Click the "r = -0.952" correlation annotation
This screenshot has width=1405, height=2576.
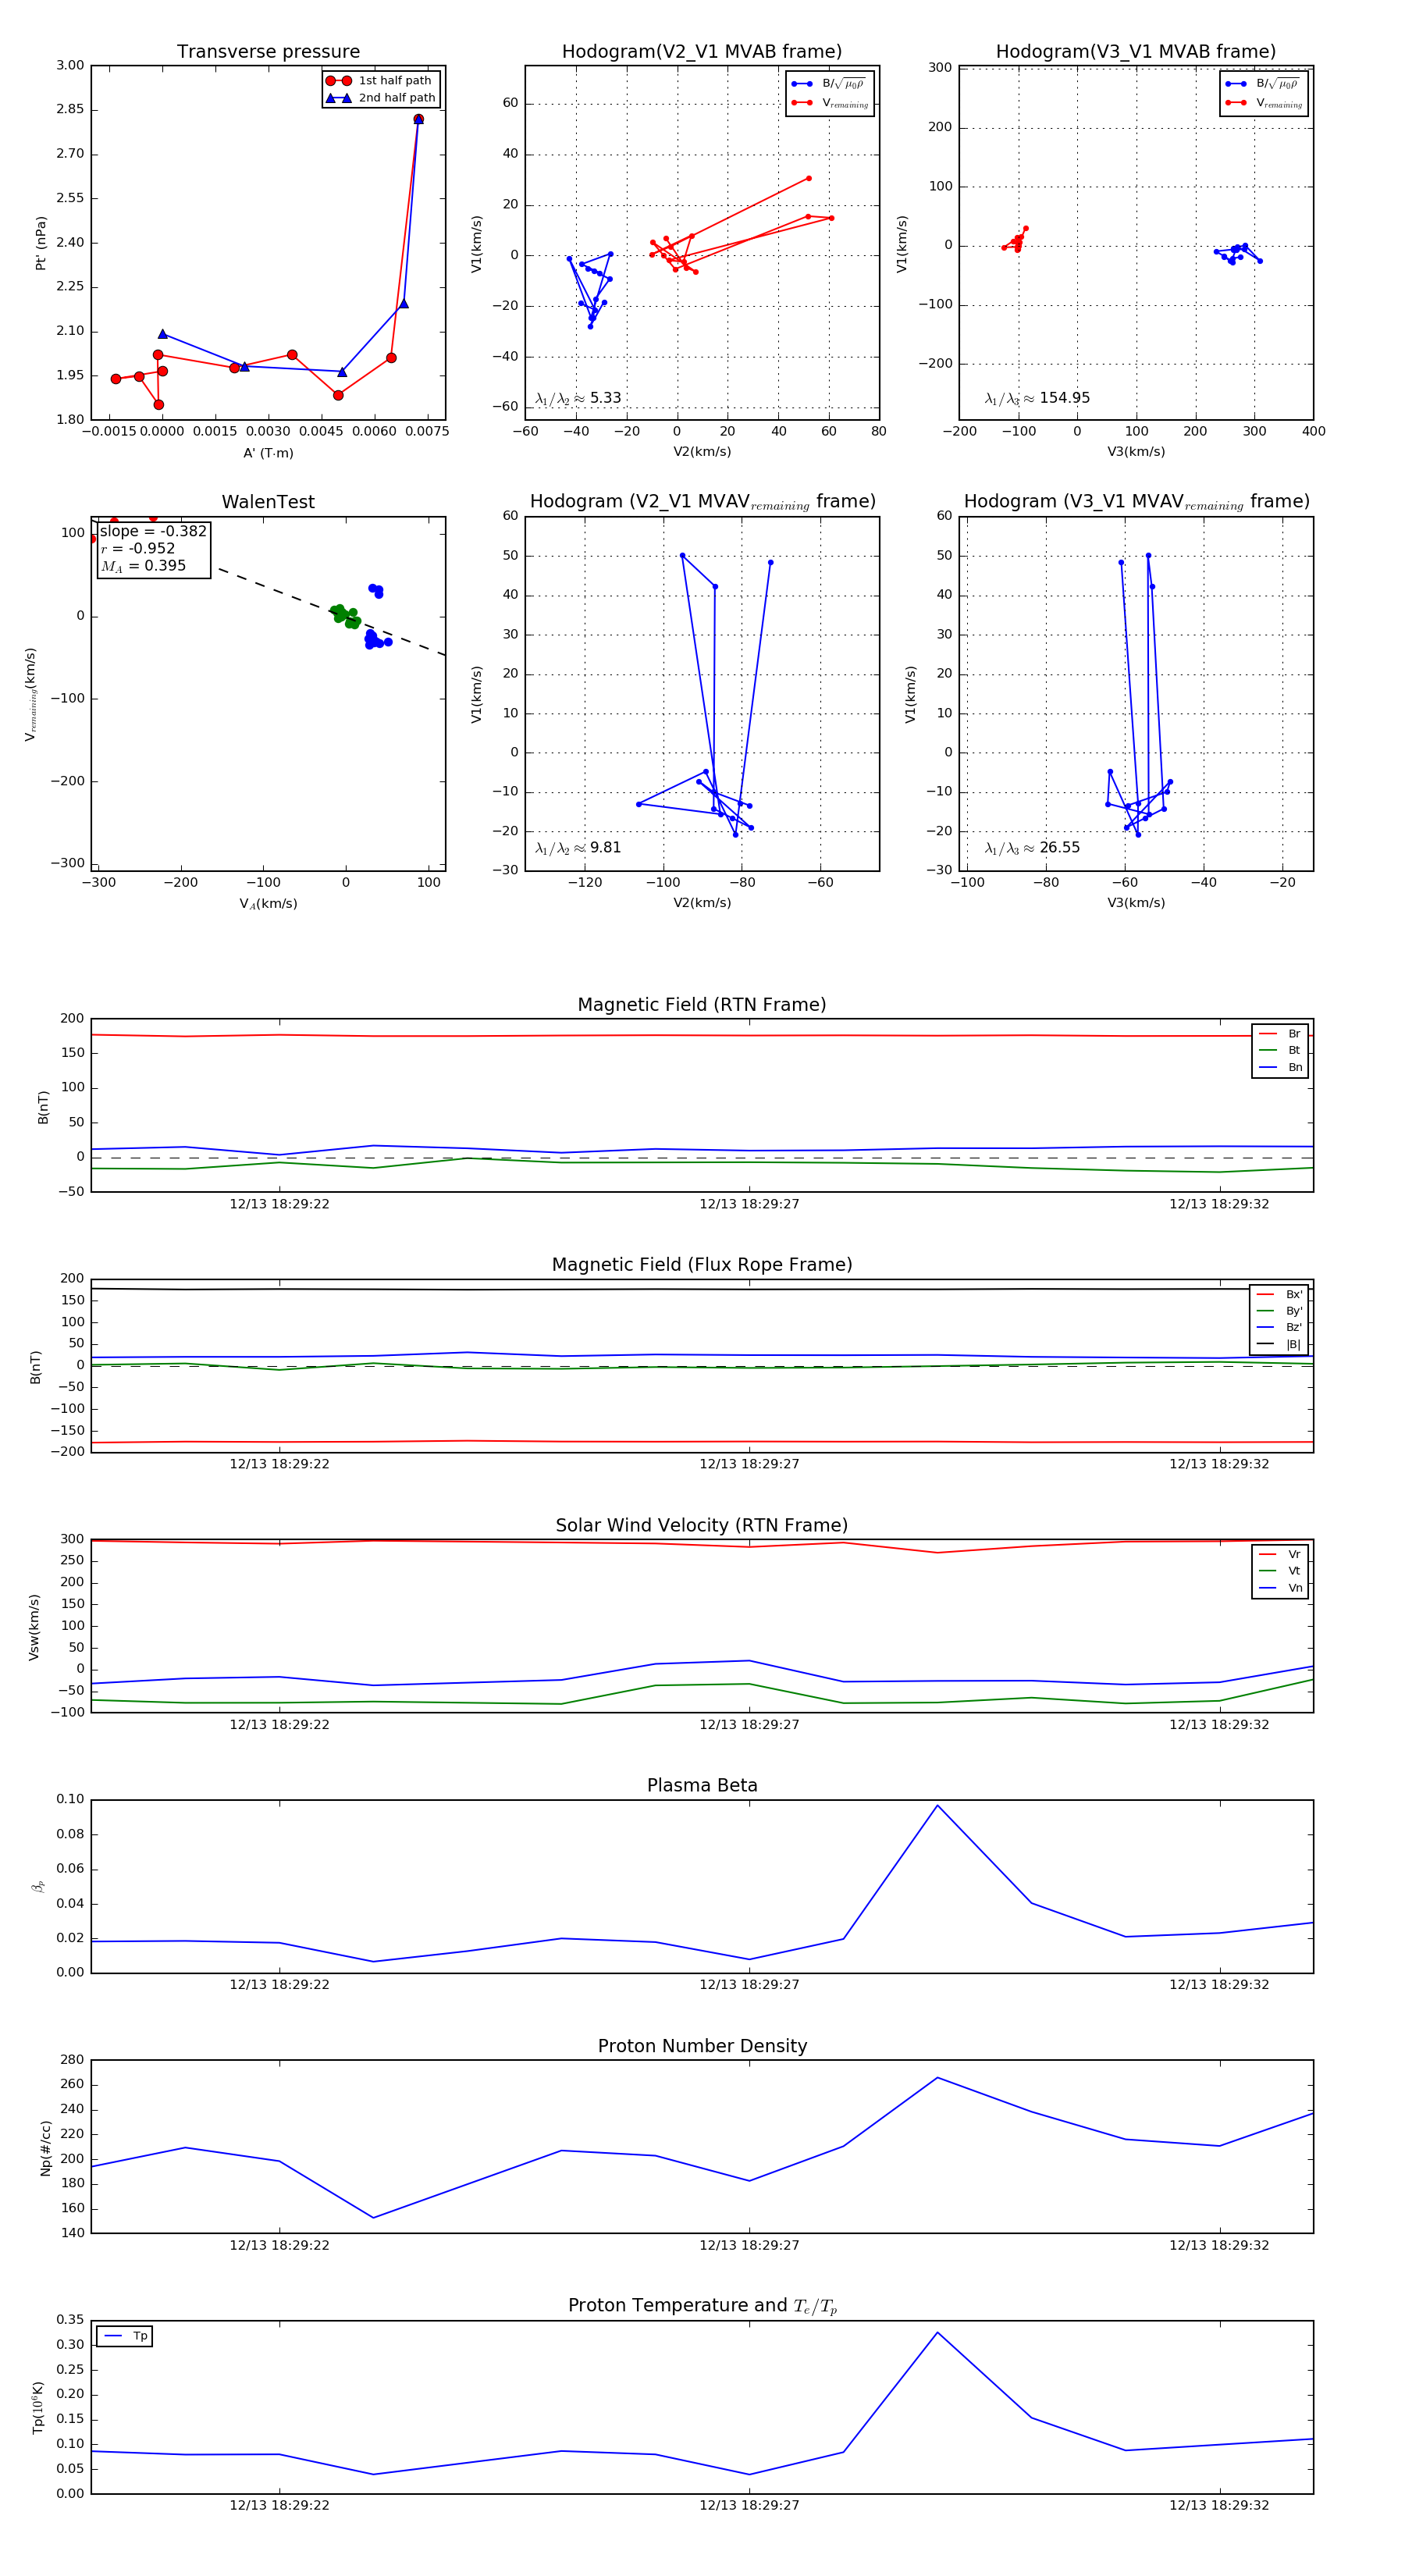(x=138, y=549)
